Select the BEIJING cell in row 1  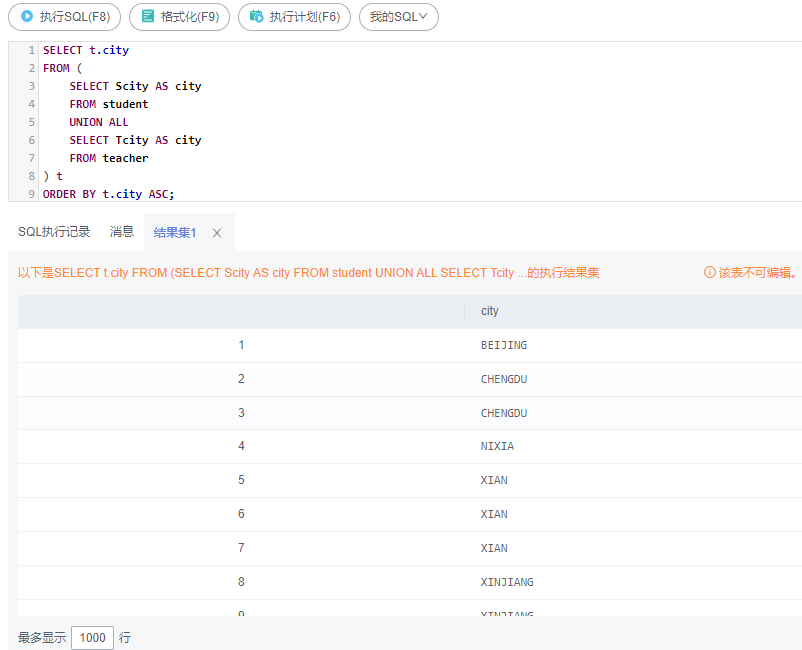click(504, 345)
